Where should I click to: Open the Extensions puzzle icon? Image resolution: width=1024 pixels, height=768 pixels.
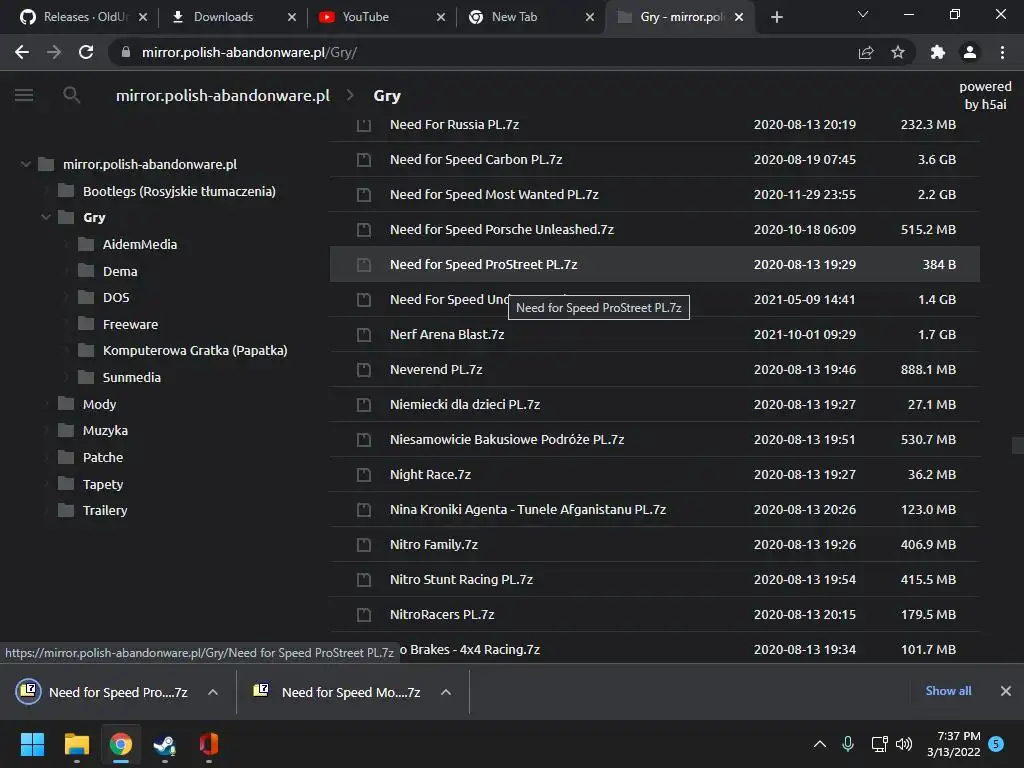point(938,52)
